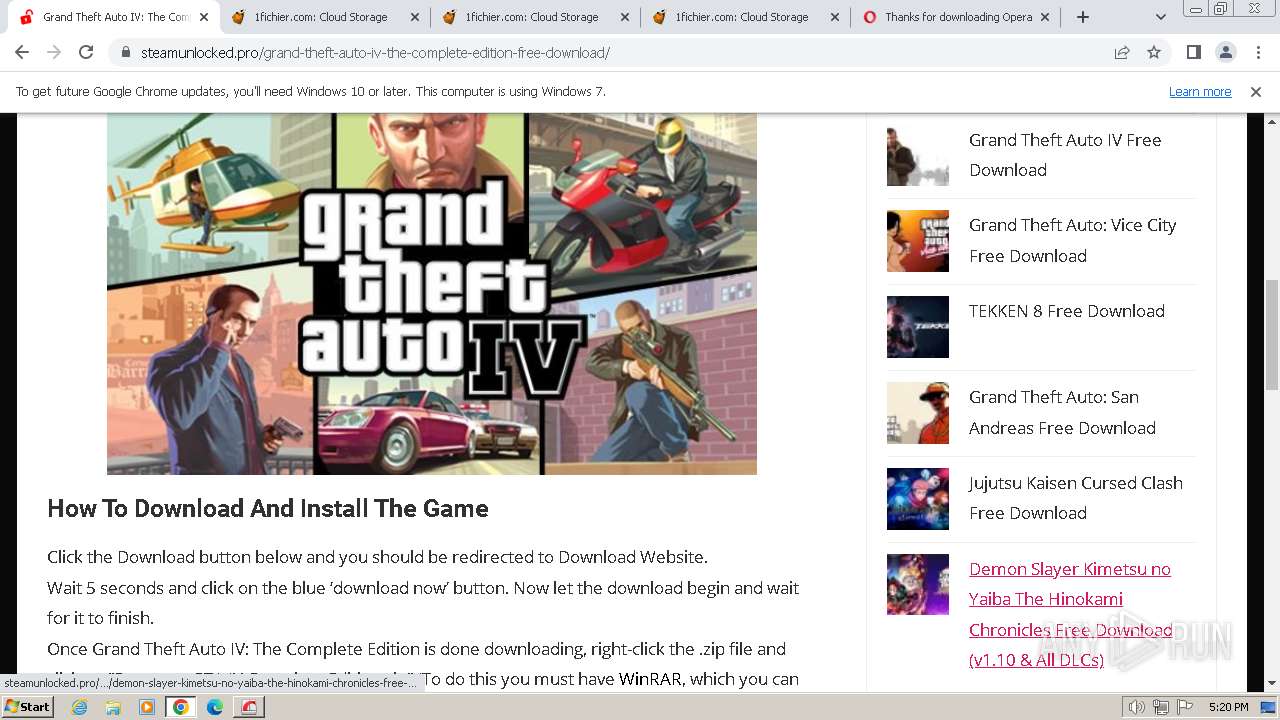Open Jujutsu Kaisen Cursed Clash Free Download

(x=1076, y=498)
